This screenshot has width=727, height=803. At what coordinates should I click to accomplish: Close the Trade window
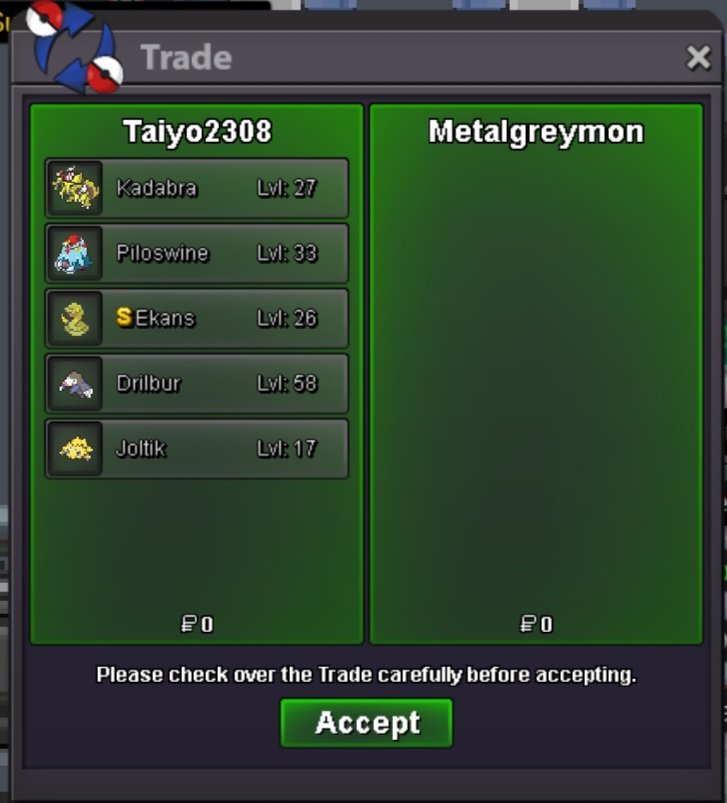point(698,57)
